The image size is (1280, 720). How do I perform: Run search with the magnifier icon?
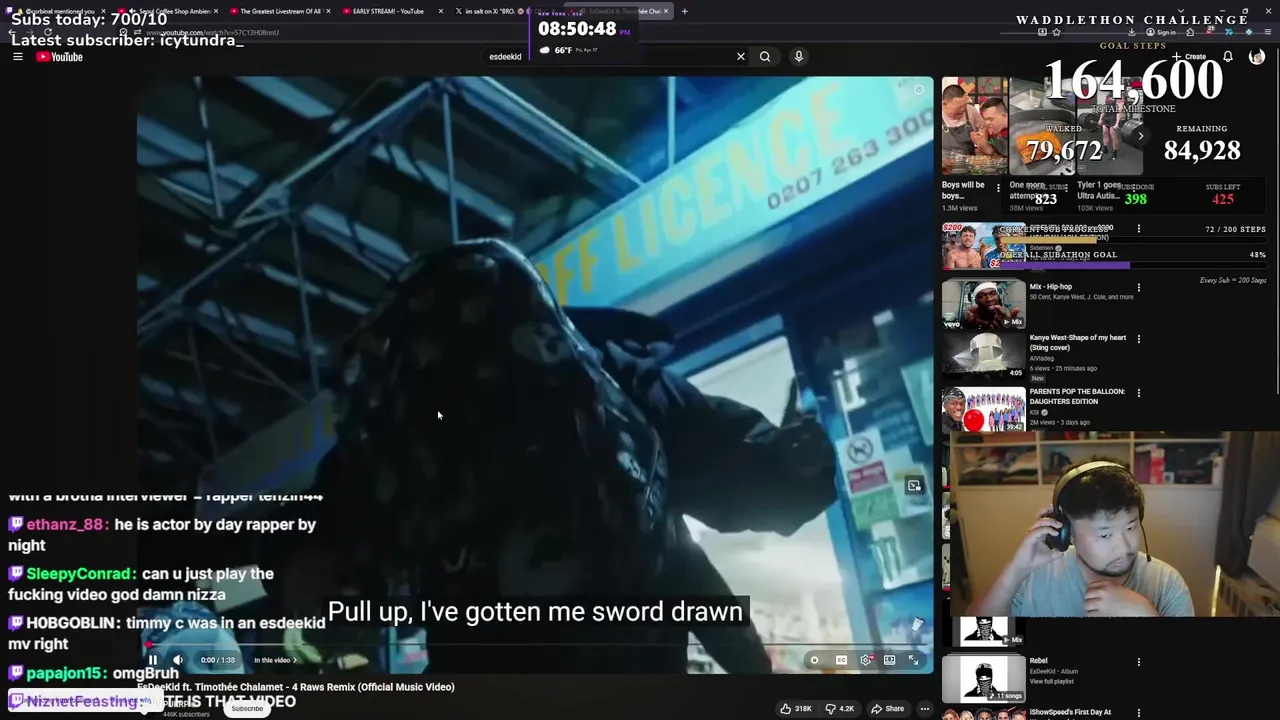point(765,57)
